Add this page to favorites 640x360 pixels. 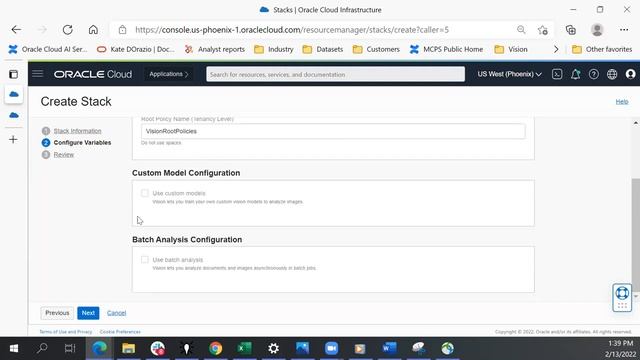[543, 29]
